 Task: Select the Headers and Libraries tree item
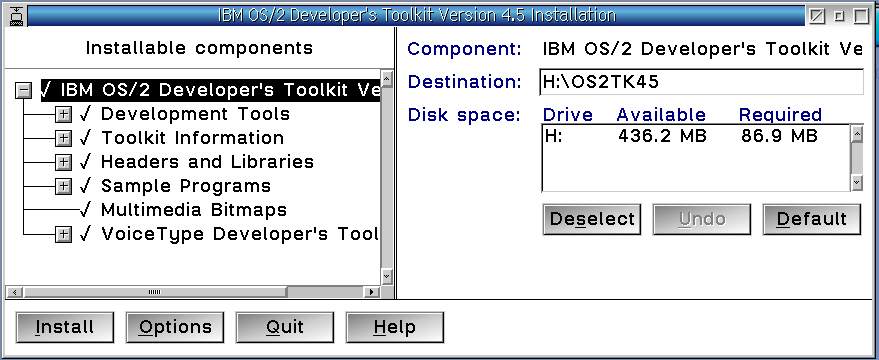click(207, 162)
